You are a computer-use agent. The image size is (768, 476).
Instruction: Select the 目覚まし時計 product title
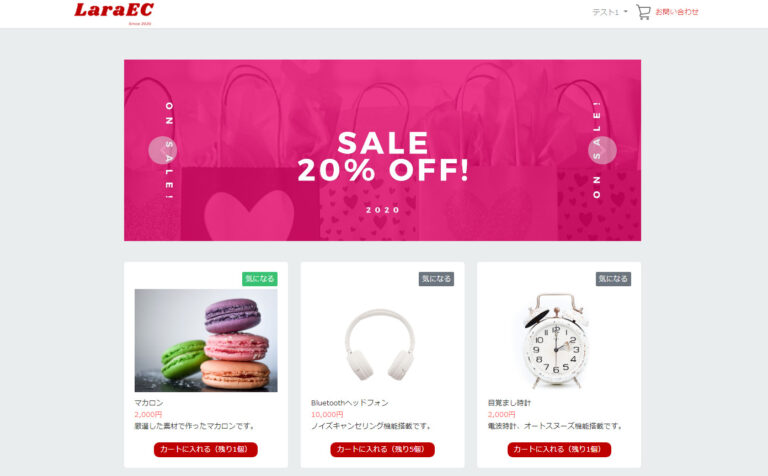509,403
